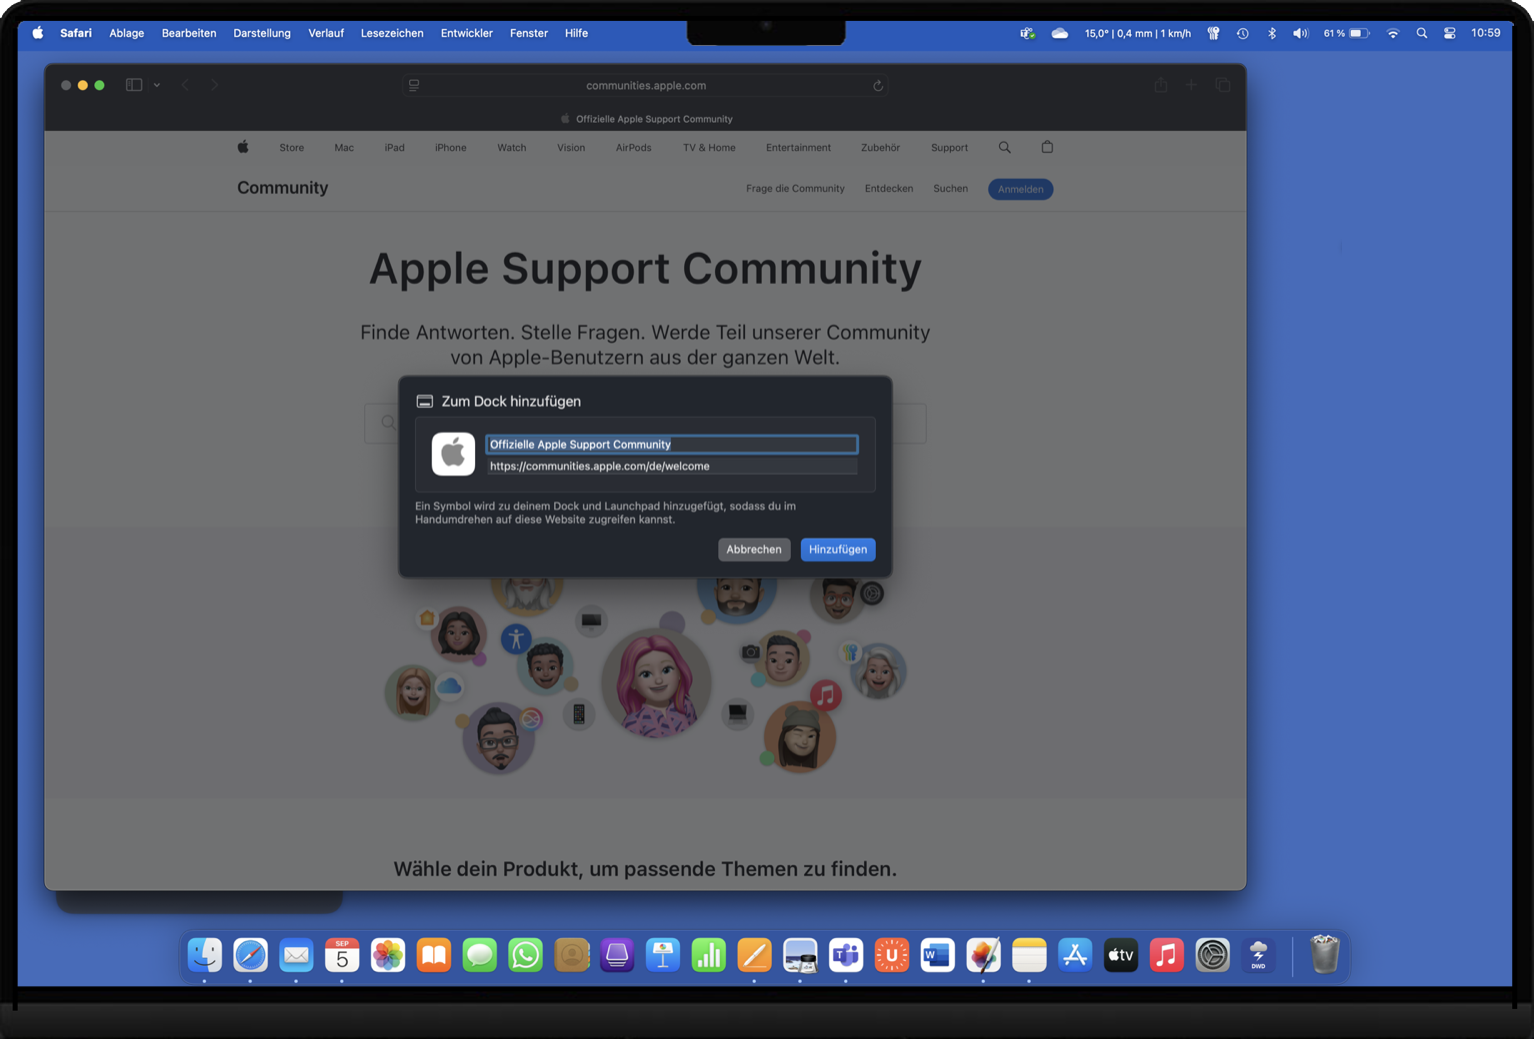Toggle the Safari sidebar button
Viewport: 1534px width, 1039px height.
pos(134,85)
